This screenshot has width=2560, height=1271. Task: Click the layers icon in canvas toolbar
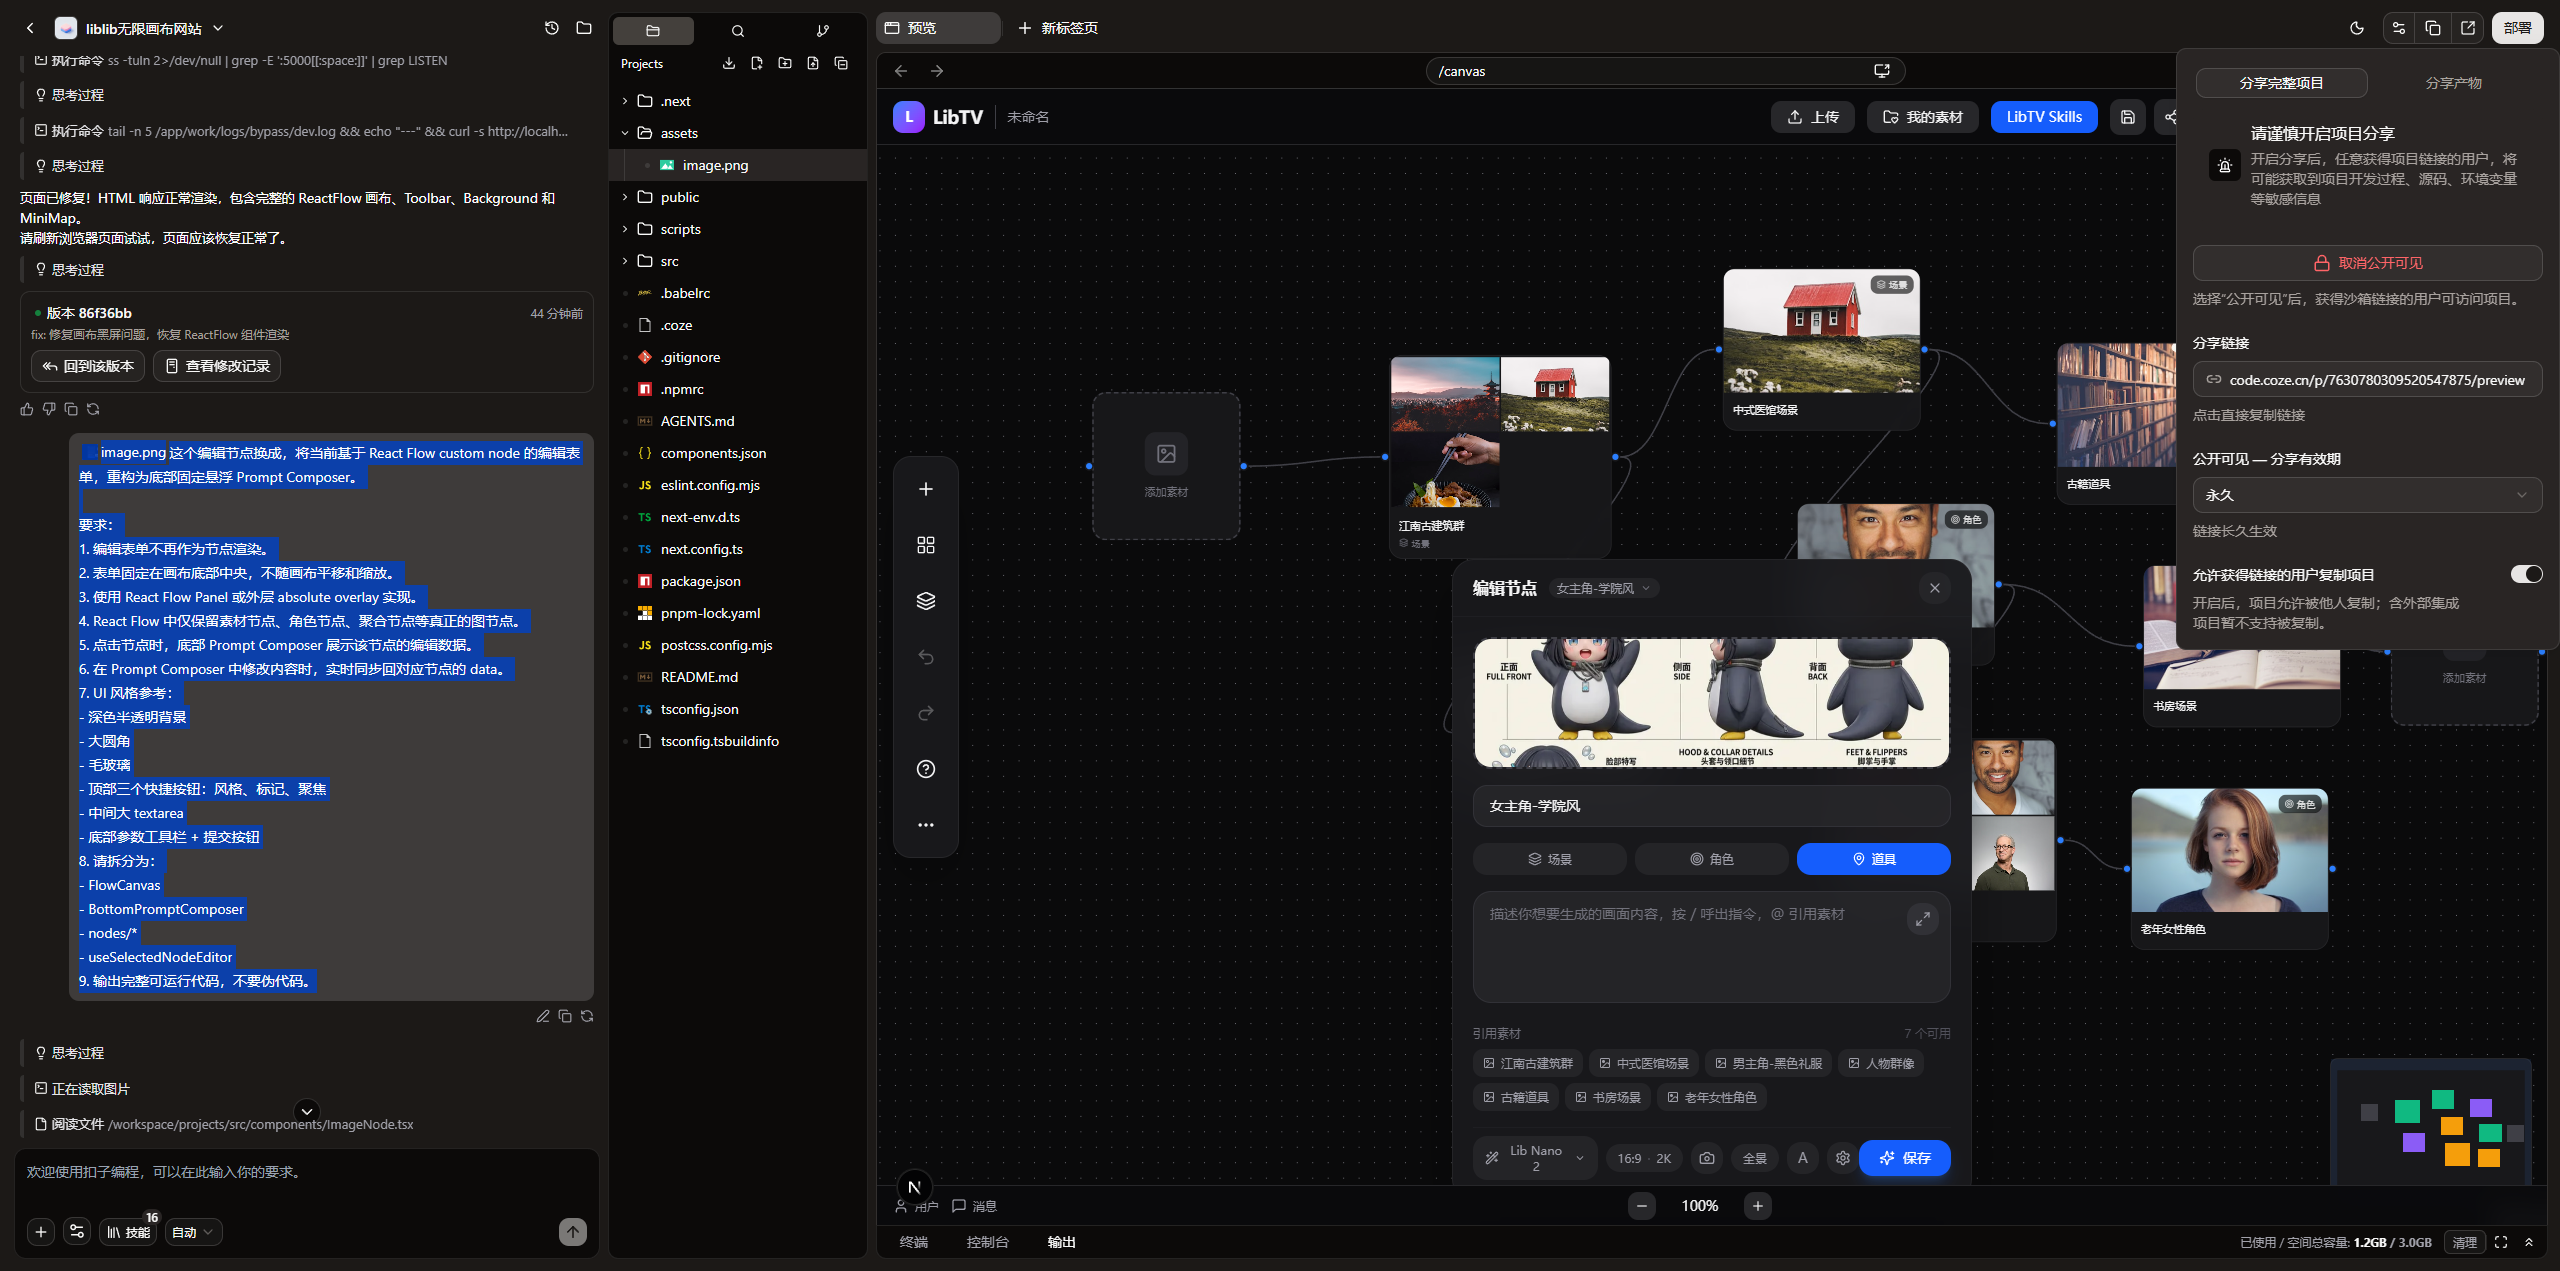pos(925,601)
